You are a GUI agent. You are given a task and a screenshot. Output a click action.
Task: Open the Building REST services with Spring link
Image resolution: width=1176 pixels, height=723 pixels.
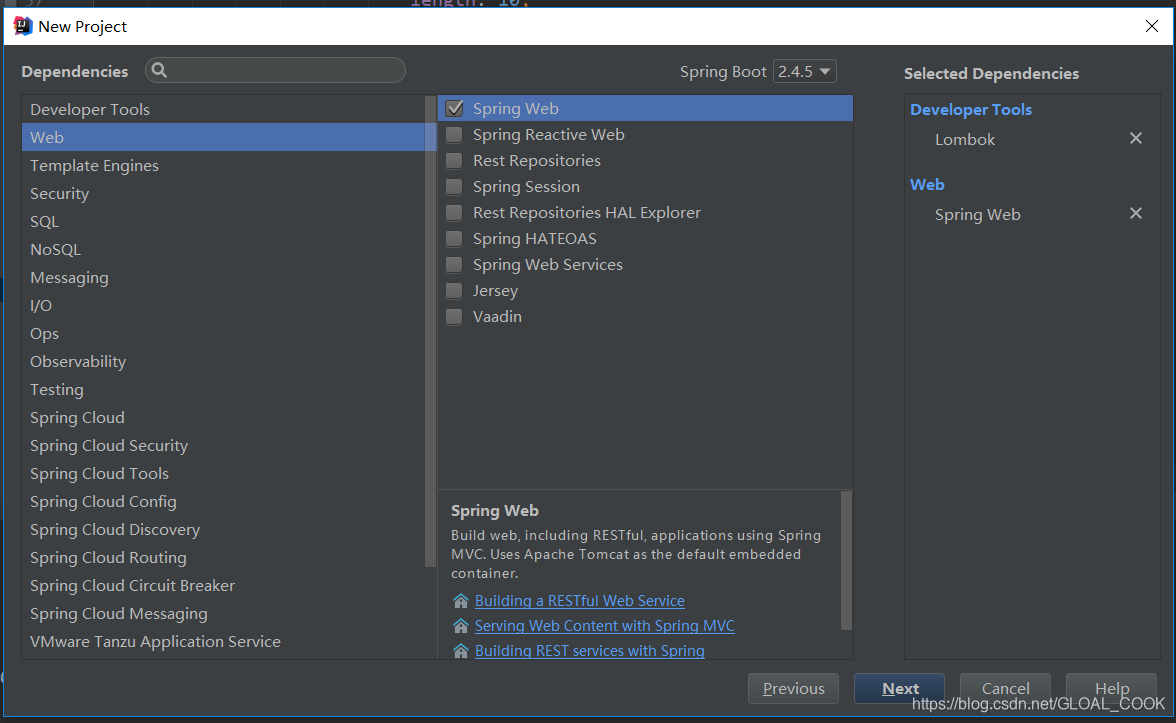[590, 650]
